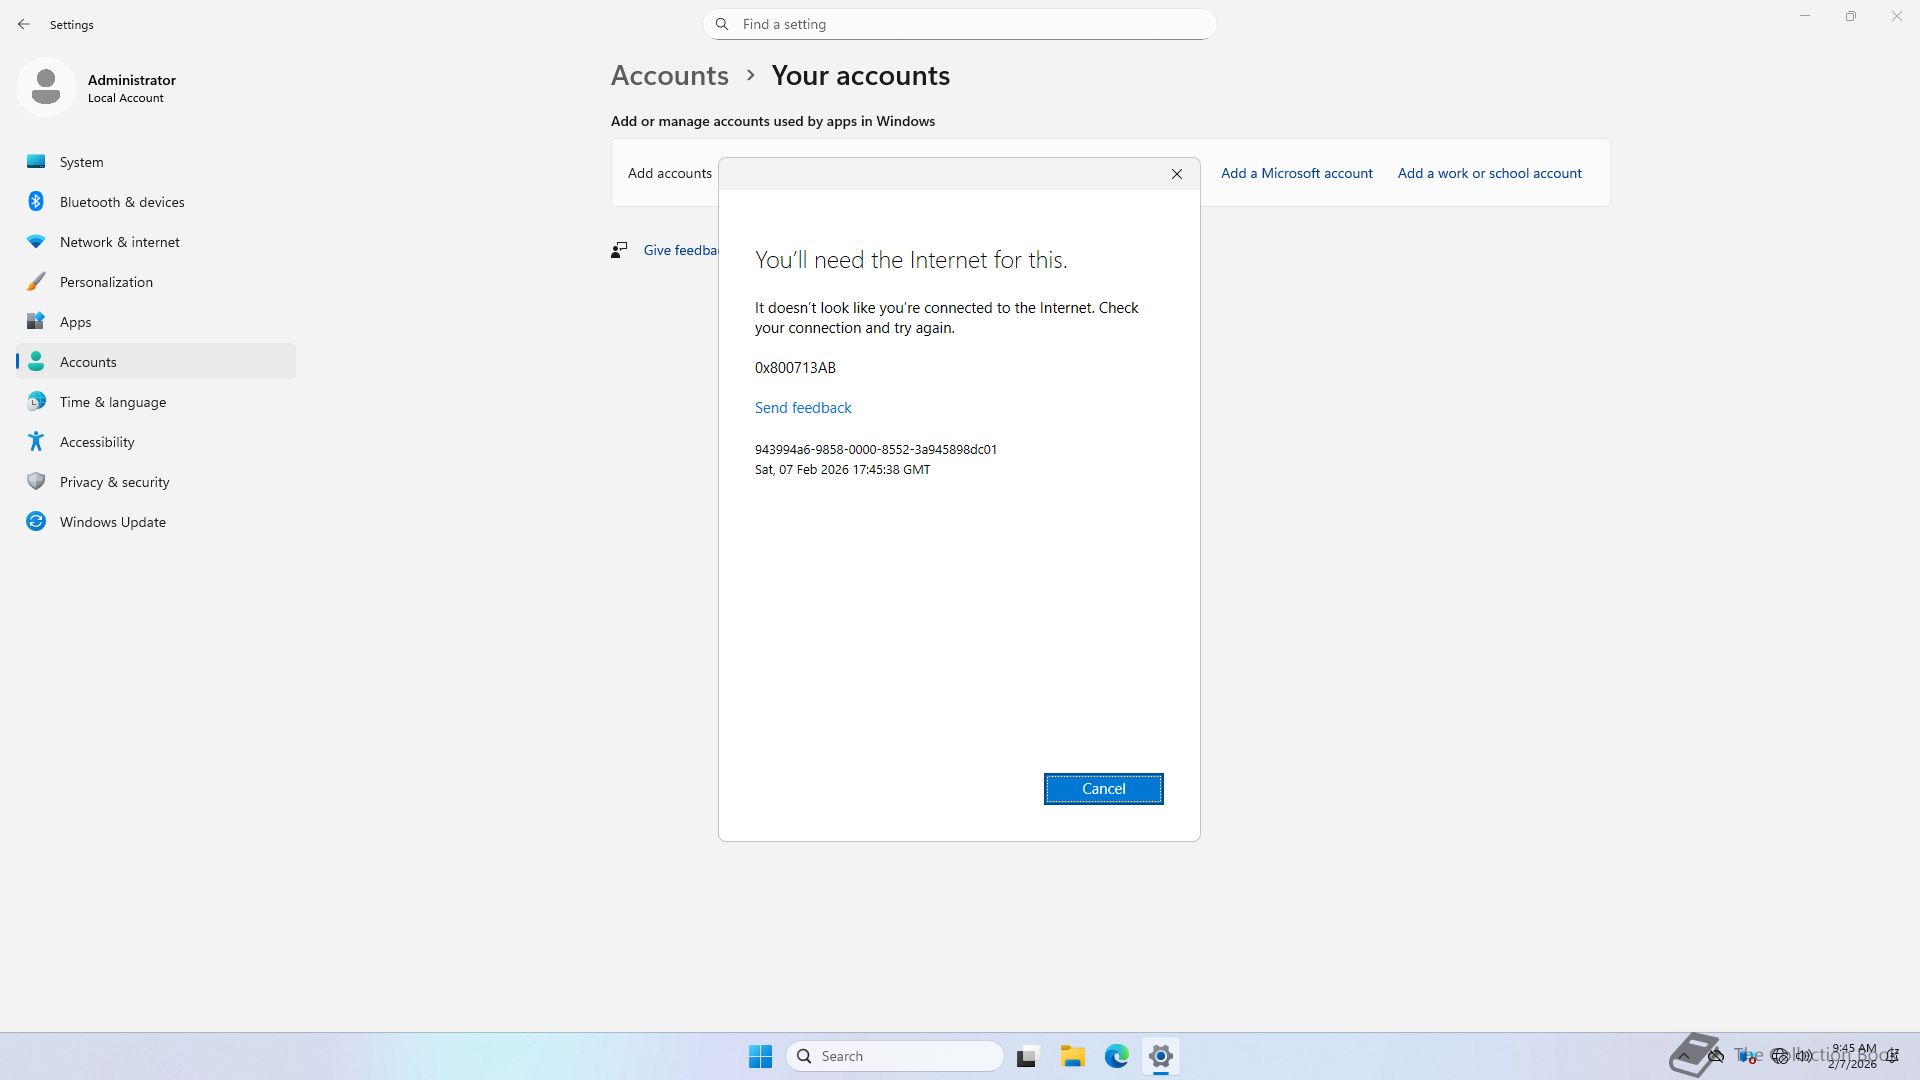Open the Time & language menu item
Screen dimensions: 1920x1080
point(112,402)
